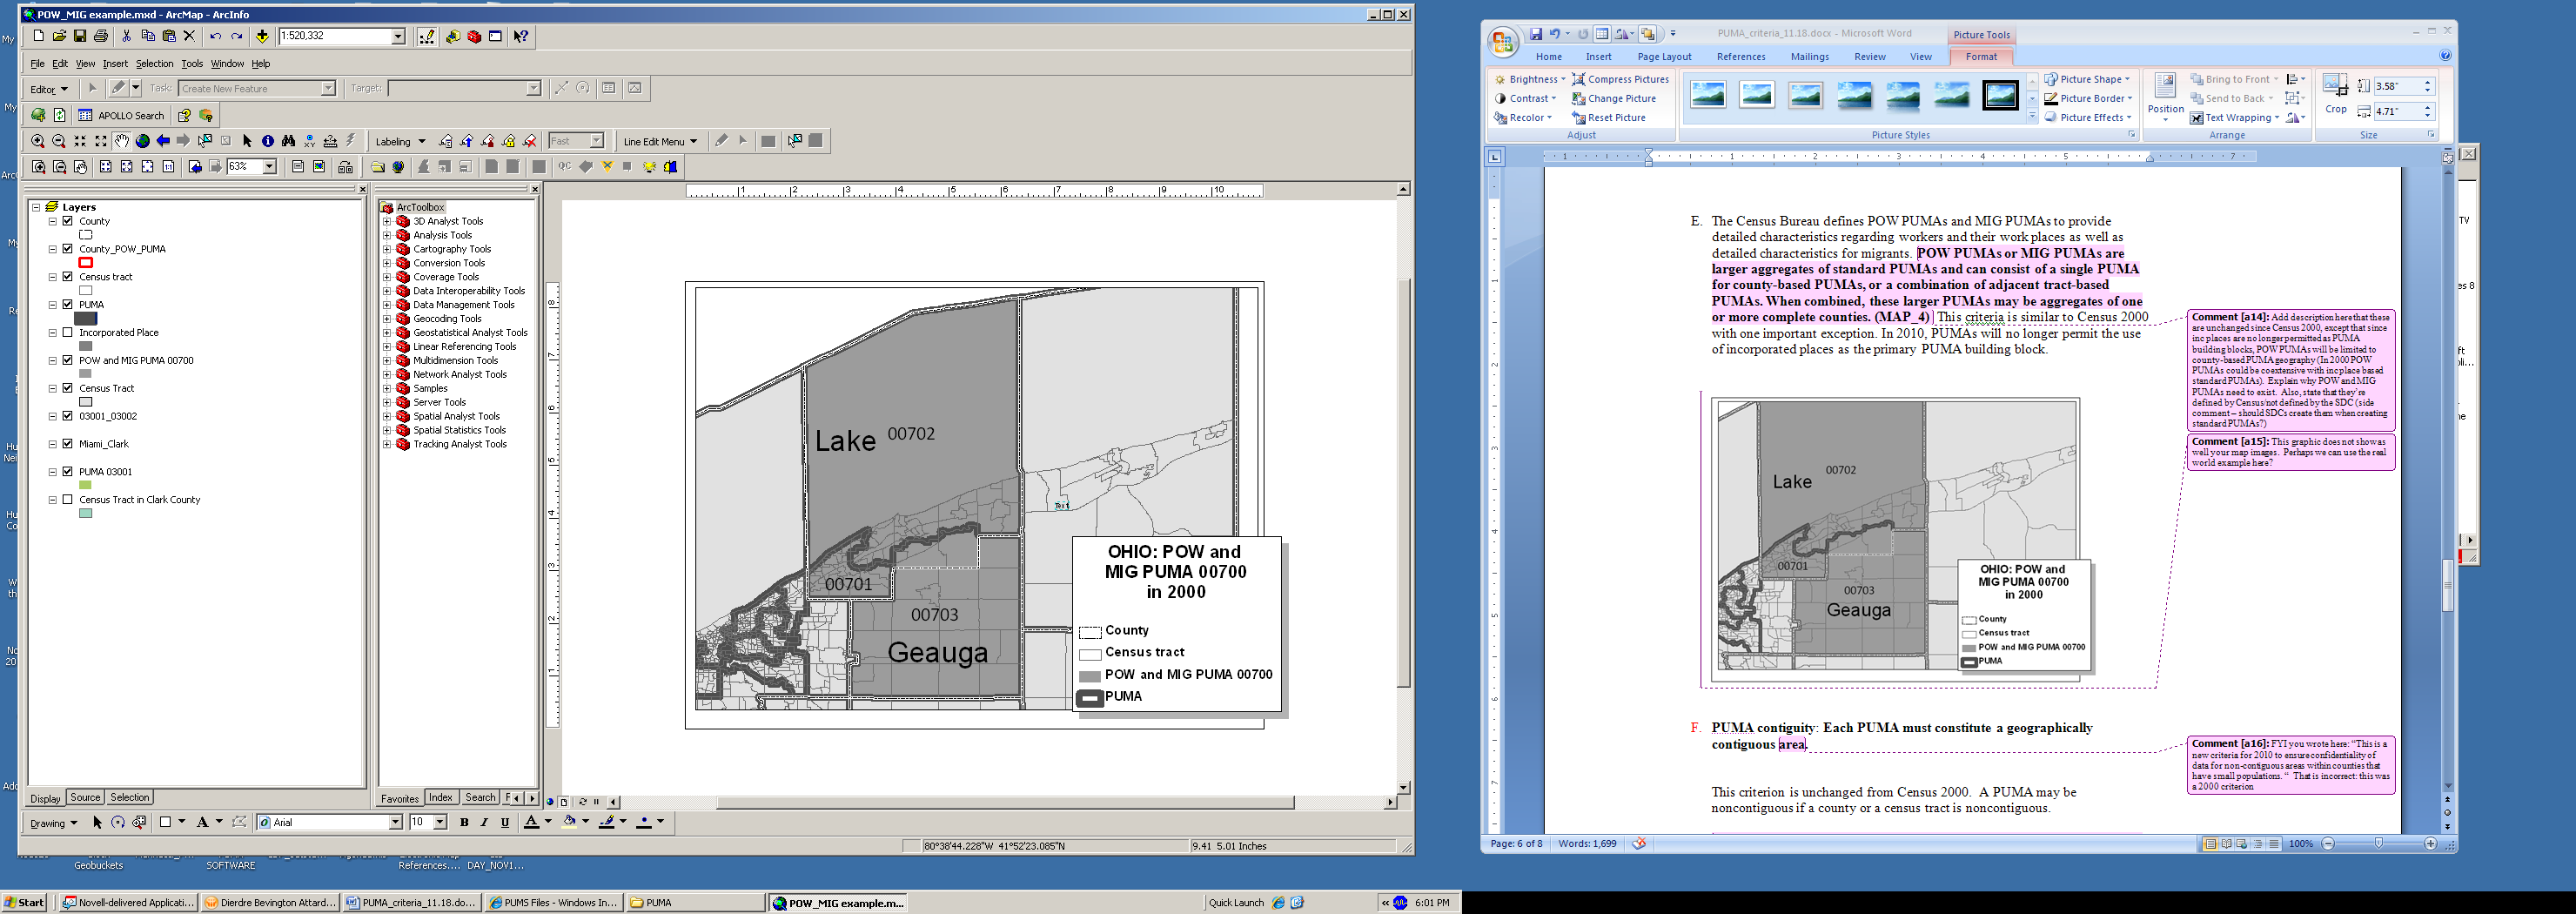Click the Add Data button
This screenshot has width=2576, height=914.
click(x=262, y=36)
